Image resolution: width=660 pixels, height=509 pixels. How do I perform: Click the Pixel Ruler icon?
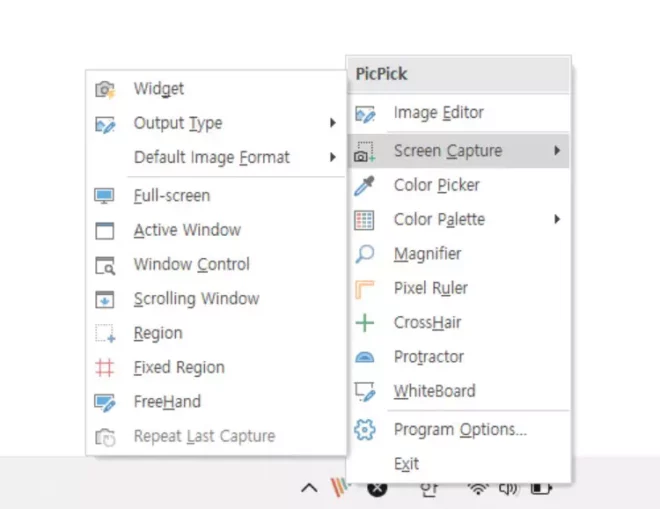point(365,289)
